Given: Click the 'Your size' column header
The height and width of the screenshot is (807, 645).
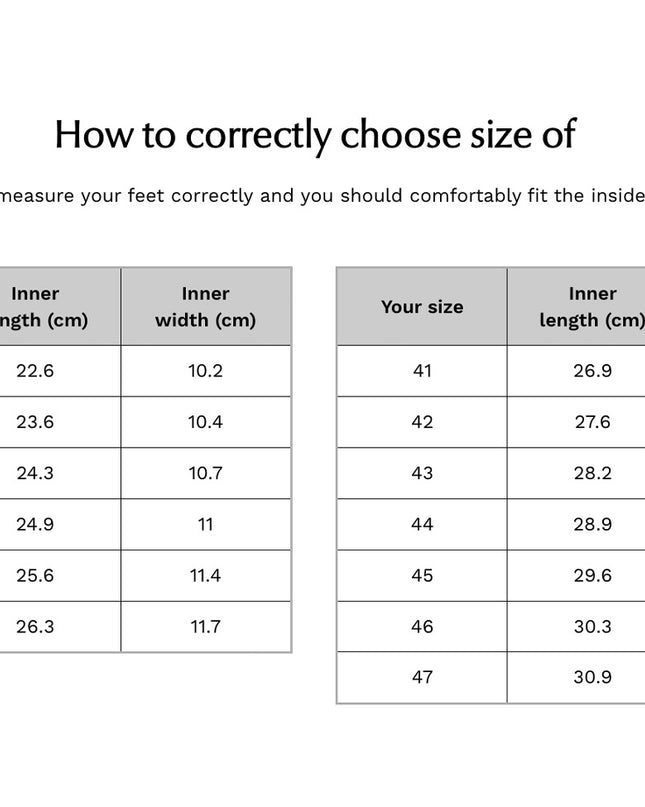Looking at the screenshot, I should coord(422,307).
